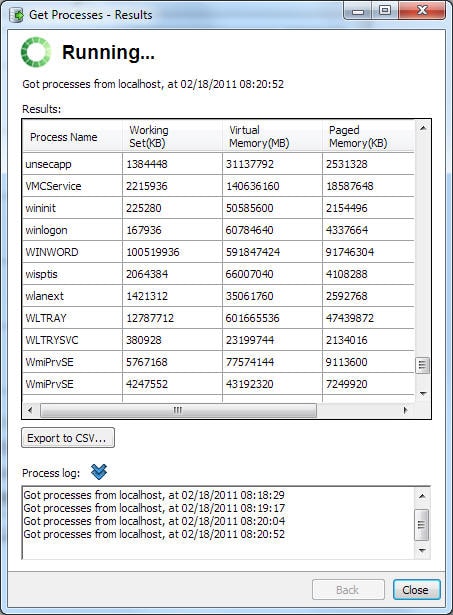The image size is (453, 615).
Task: Click last log entry at 08:20:52
Action: (154, 534)
